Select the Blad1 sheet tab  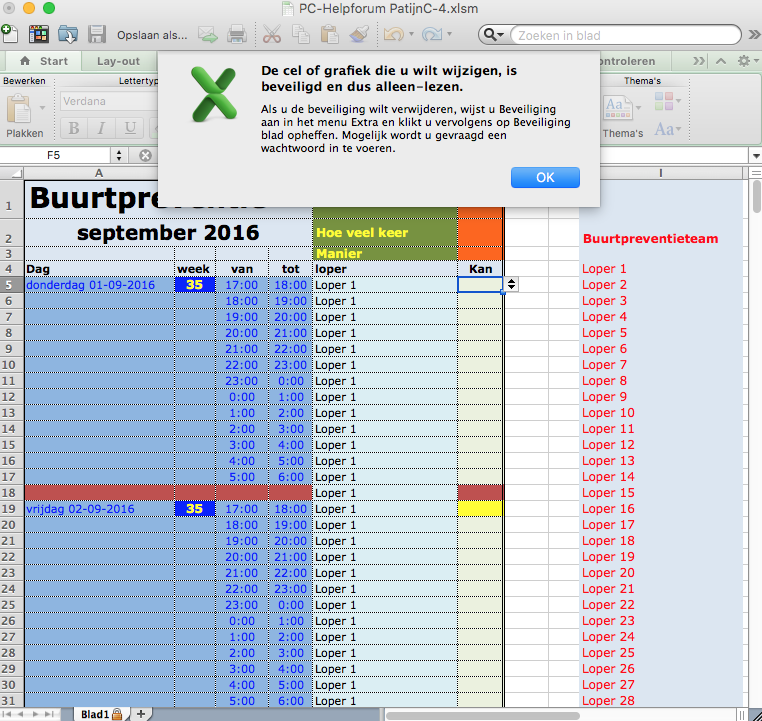tap(101, 714)
